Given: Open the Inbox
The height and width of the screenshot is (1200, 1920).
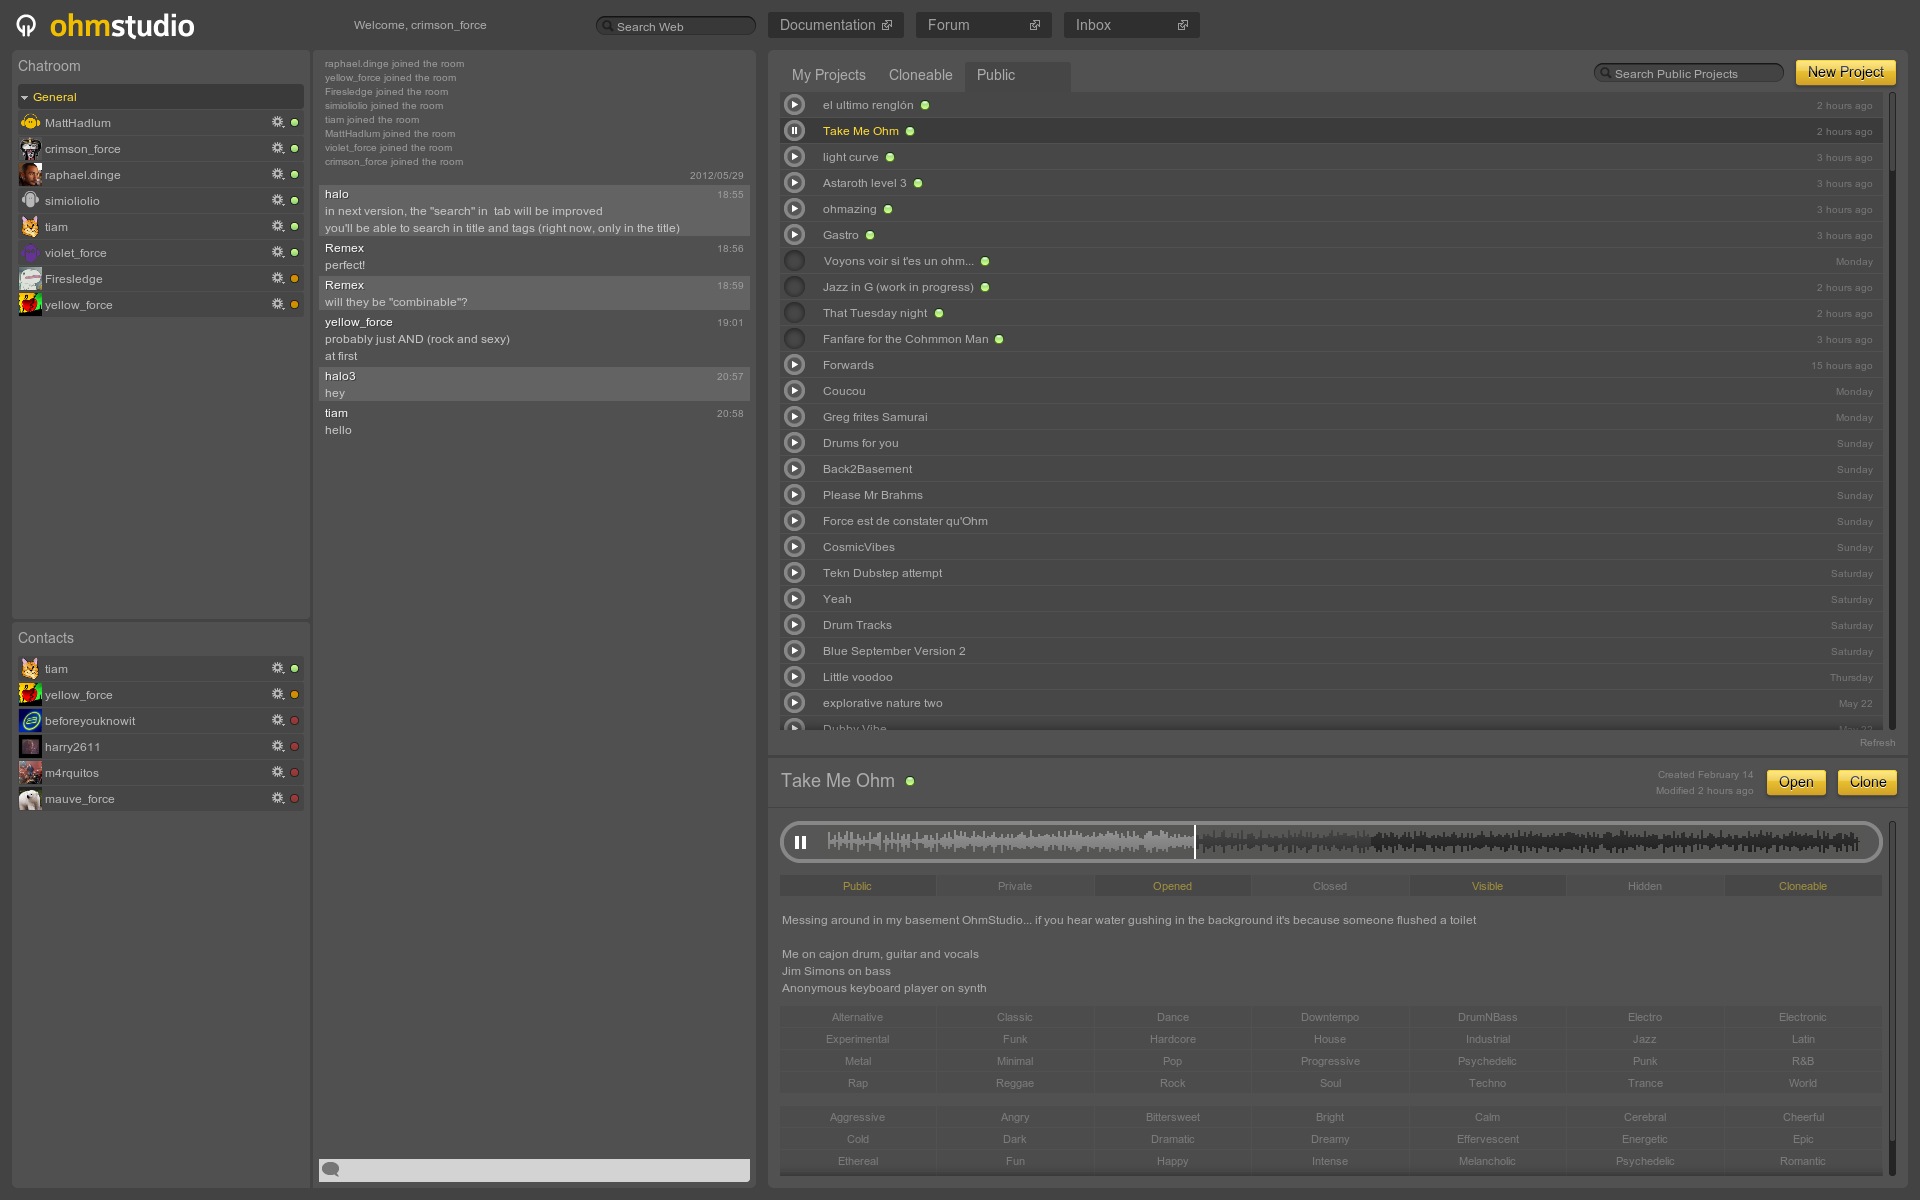Looking at the screenshot, I should pyautogui.click(x=1131, y=25).
